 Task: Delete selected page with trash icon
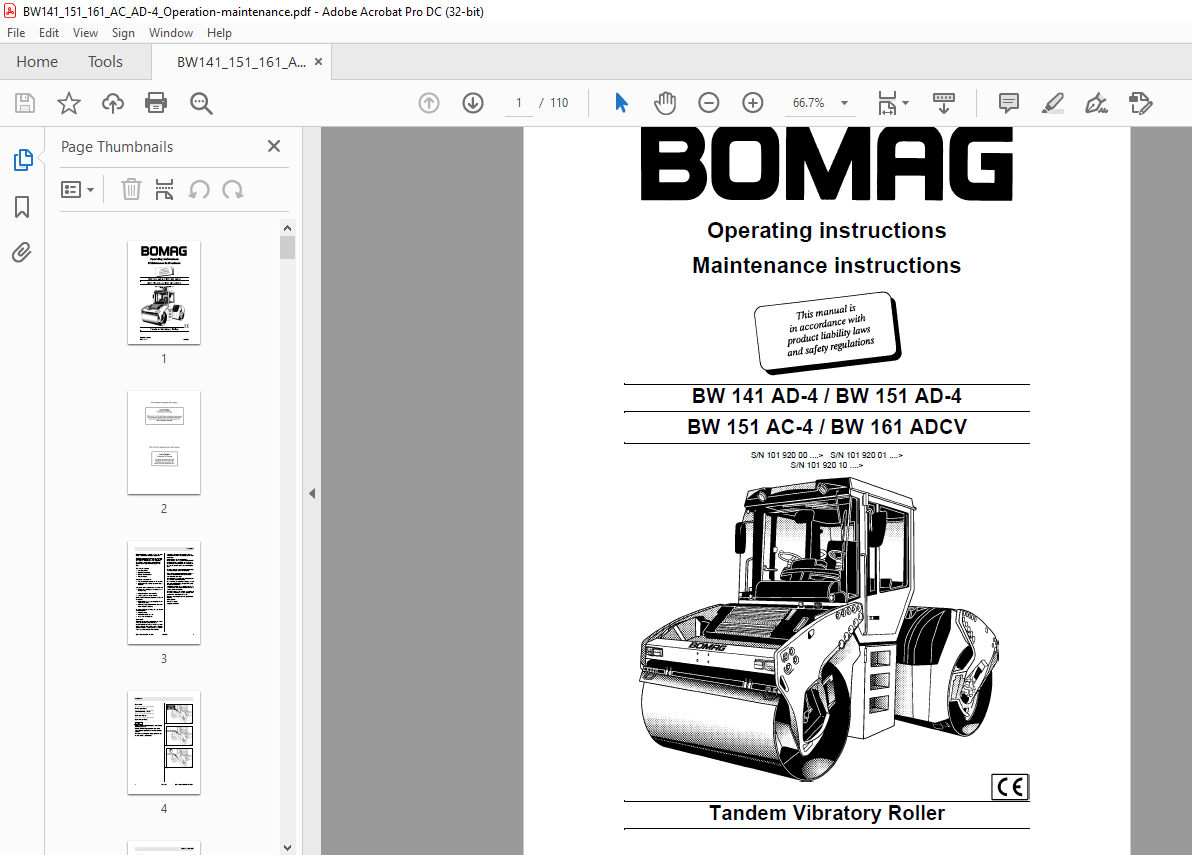132,189
